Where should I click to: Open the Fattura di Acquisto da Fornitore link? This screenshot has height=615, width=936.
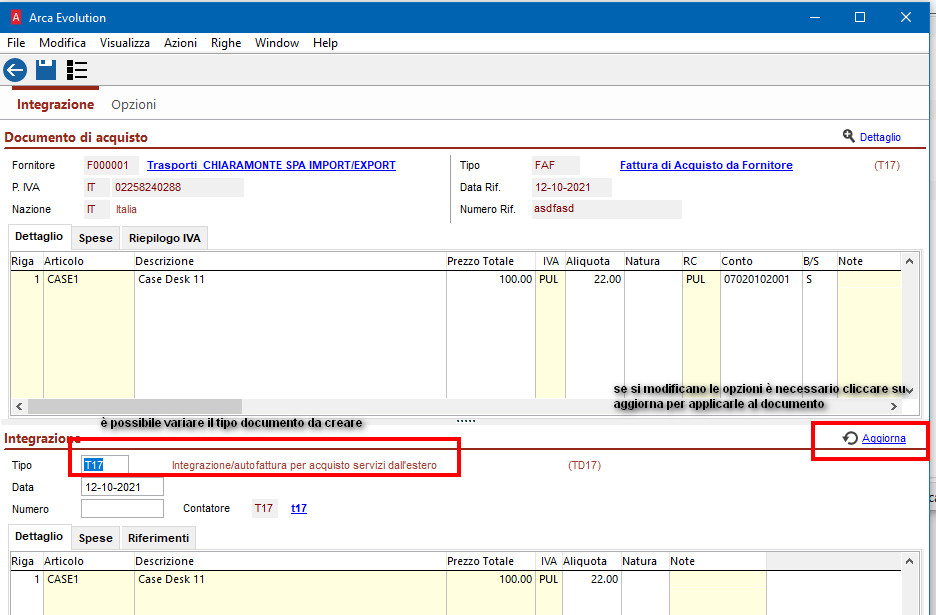(x=706, y=165)
